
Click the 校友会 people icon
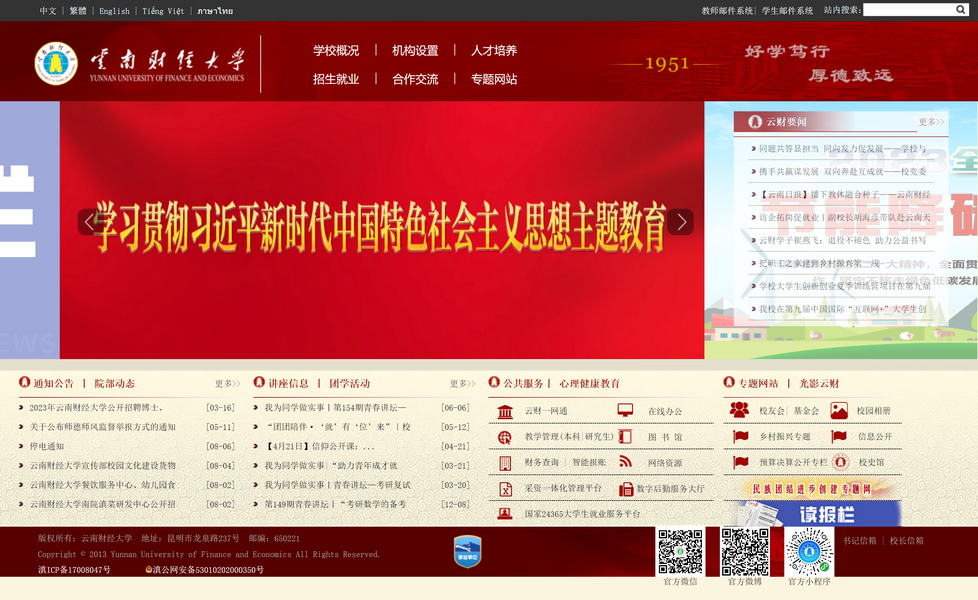pyautogui.click(x=739, y=410)
